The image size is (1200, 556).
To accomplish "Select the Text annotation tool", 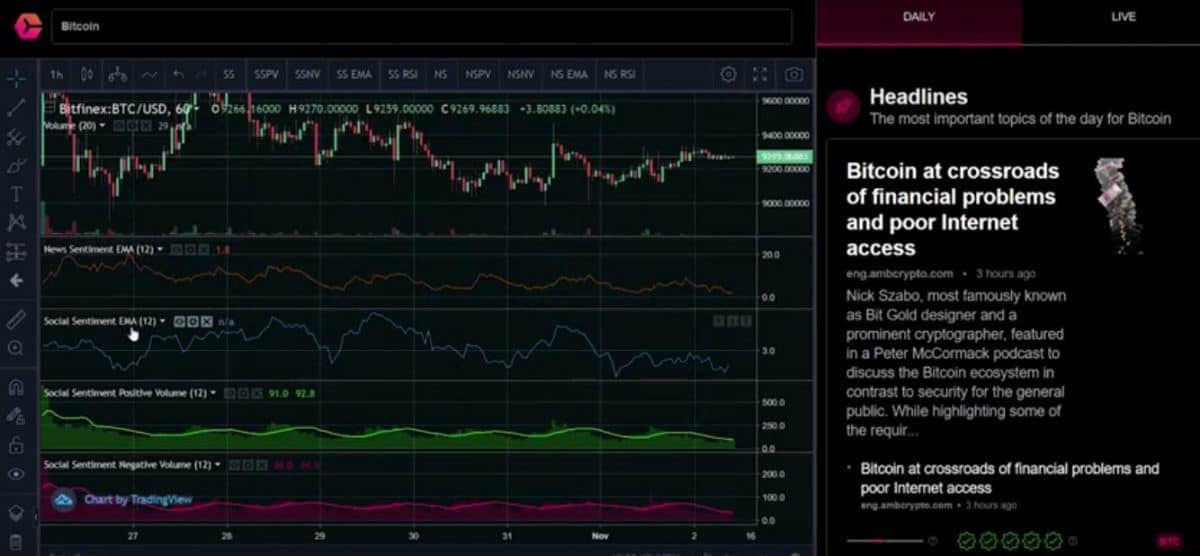I will [16, 194].
